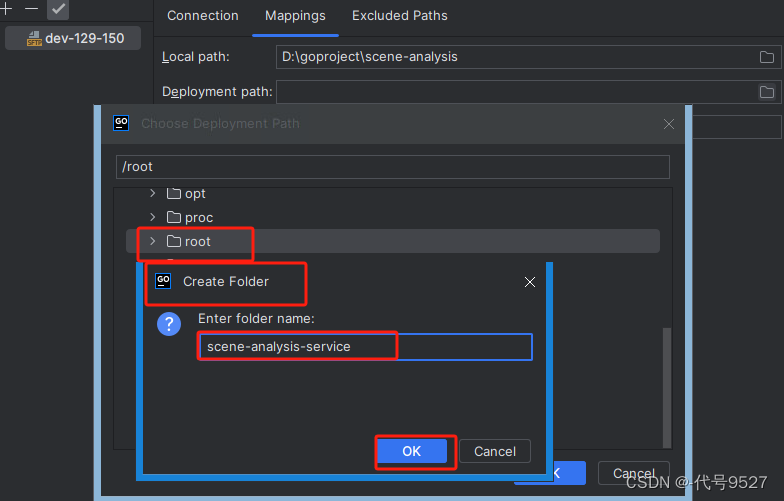784x501 pixels.
Task: Confirm folder creation with OK
Action: pyautogui.click(x=412, y=452)
